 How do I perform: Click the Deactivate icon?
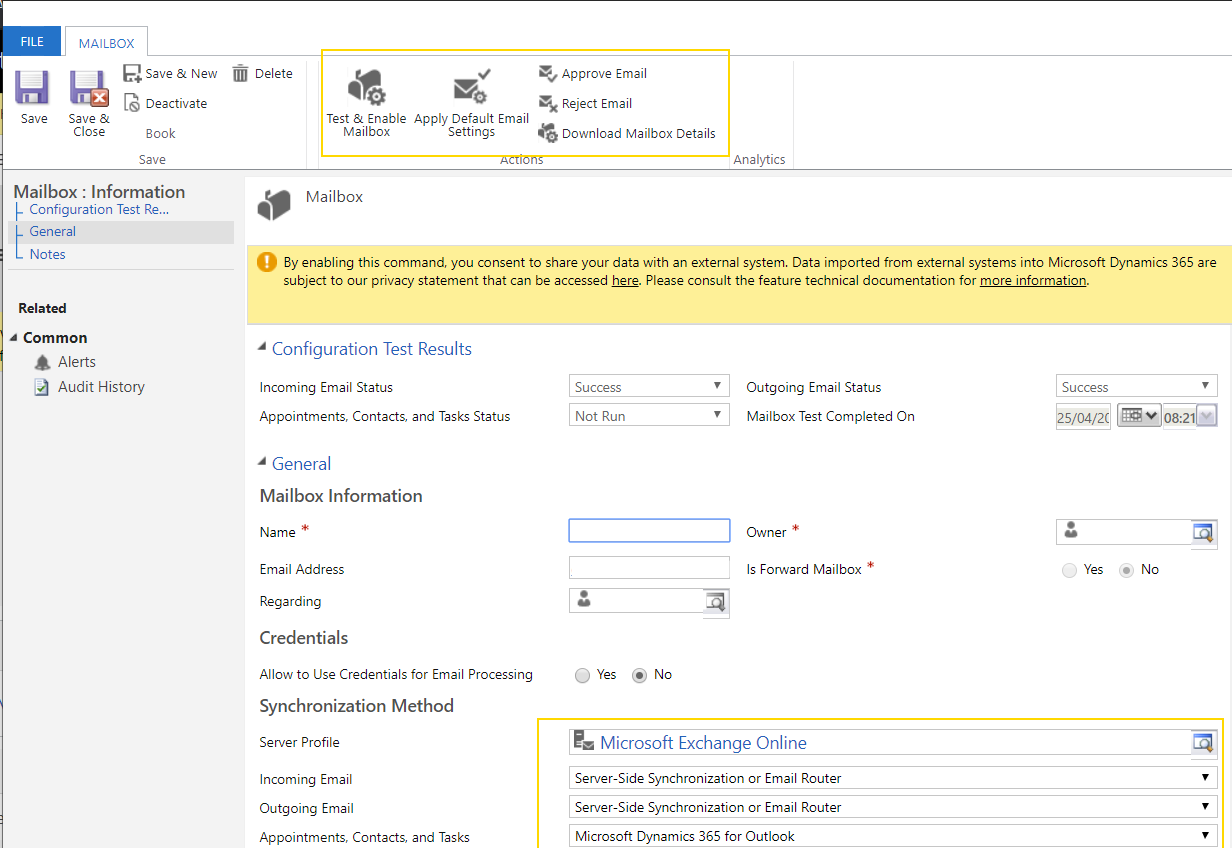point(136,103)
